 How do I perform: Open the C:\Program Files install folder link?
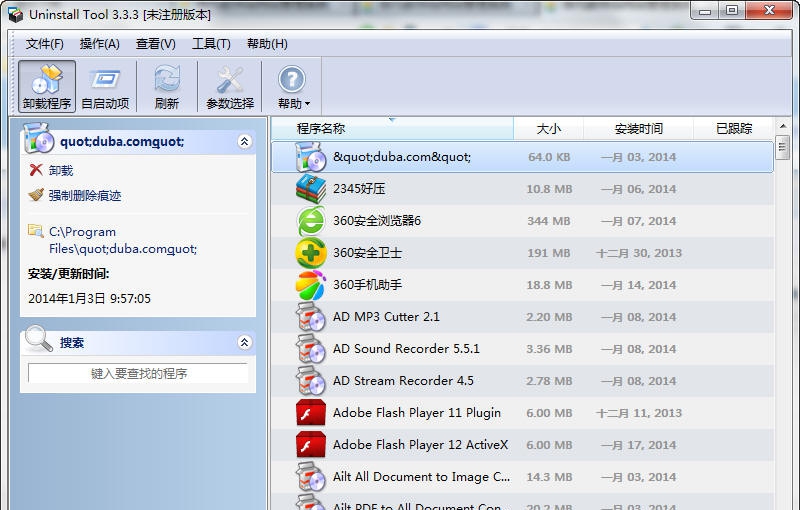coord(122,240)
